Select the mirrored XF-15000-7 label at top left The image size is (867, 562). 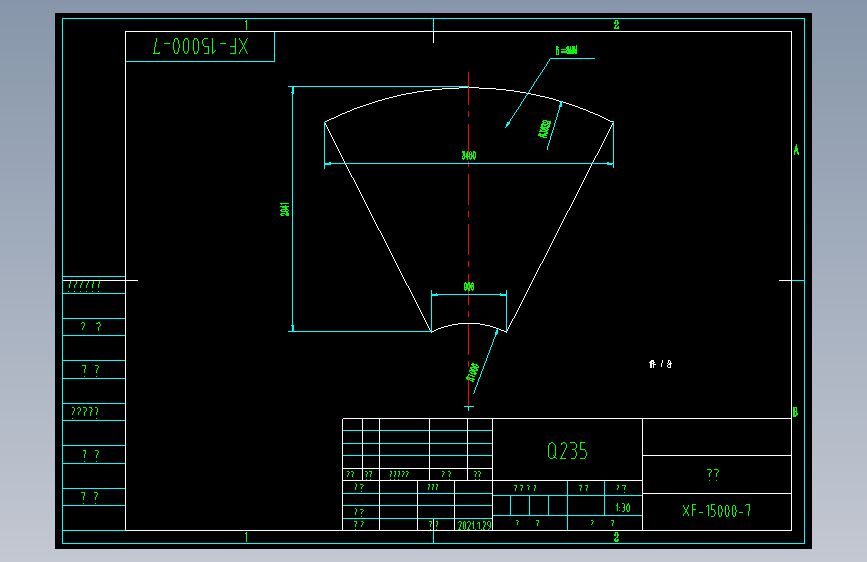(x=200, y=46)
